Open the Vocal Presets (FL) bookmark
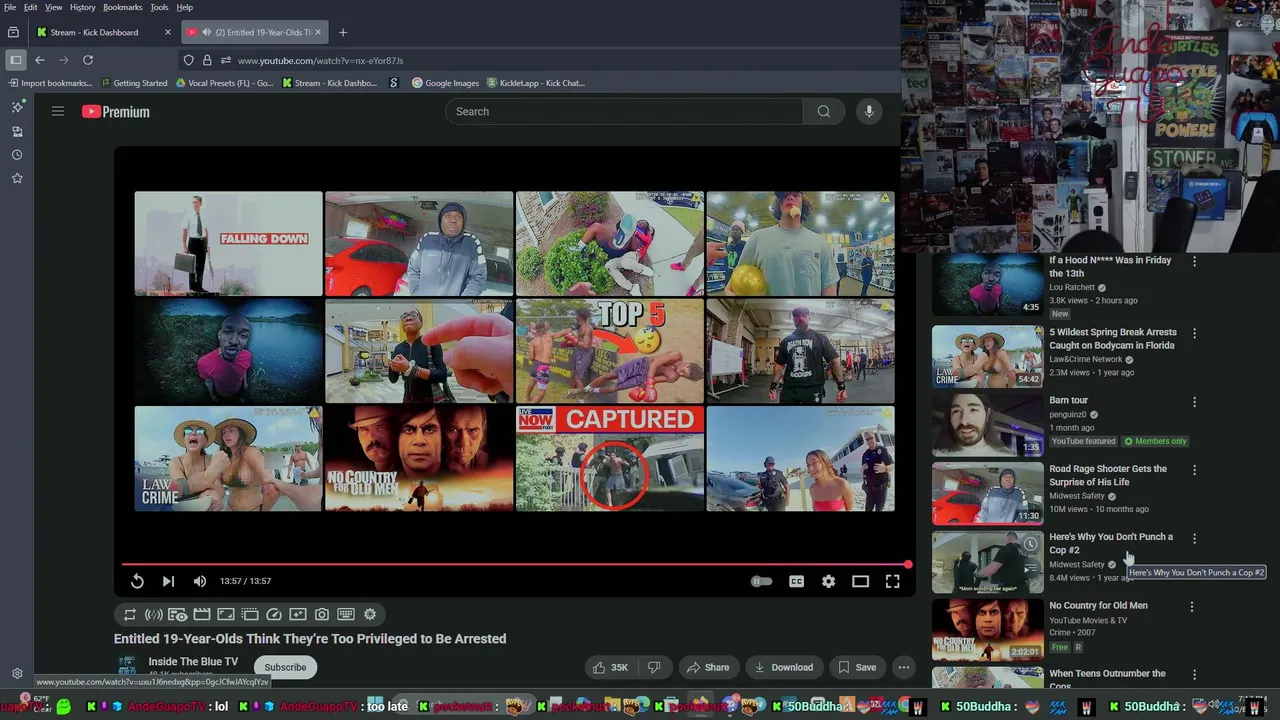Viewport: 1280px width, 720px height. click(x=224, y=83)
